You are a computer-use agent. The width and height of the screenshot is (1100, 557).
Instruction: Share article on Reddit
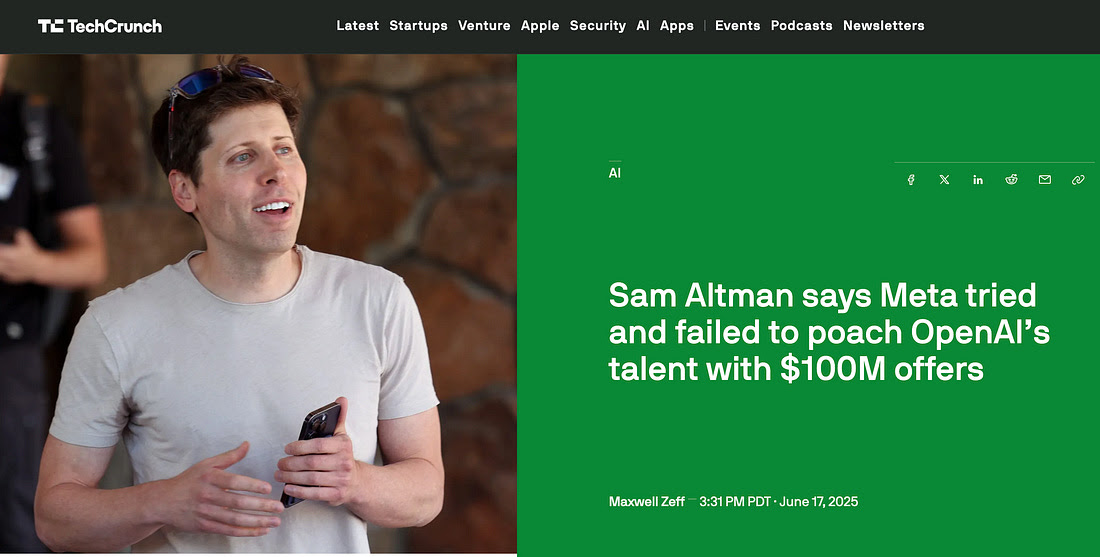coord(1012,180)
